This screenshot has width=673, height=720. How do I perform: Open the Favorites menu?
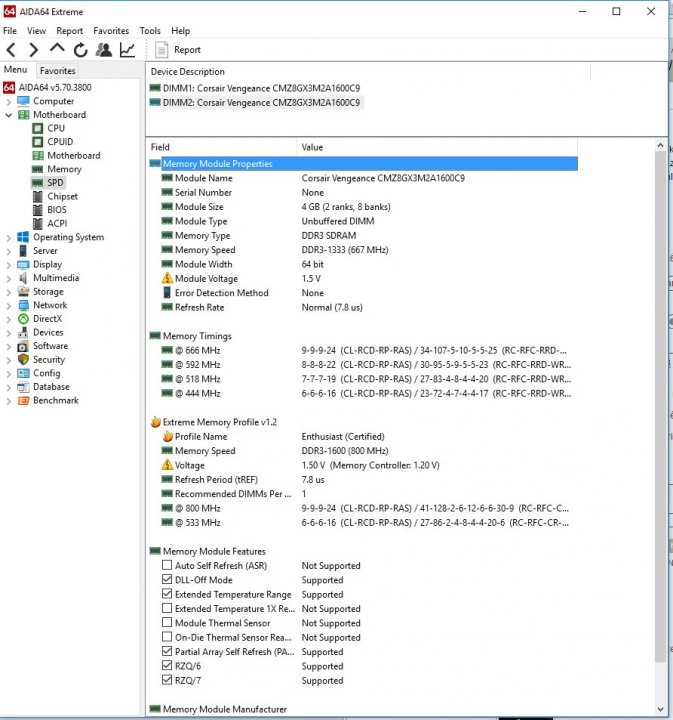(111, 31)
